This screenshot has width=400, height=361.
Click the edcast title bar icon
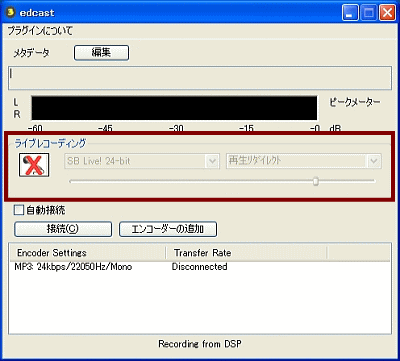tap(11, 13)
